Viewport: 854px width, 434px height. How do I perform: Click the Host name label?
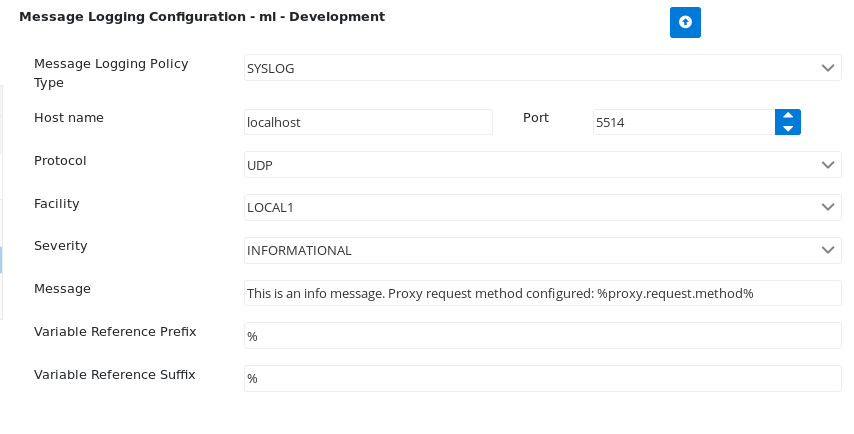[69, 118]
